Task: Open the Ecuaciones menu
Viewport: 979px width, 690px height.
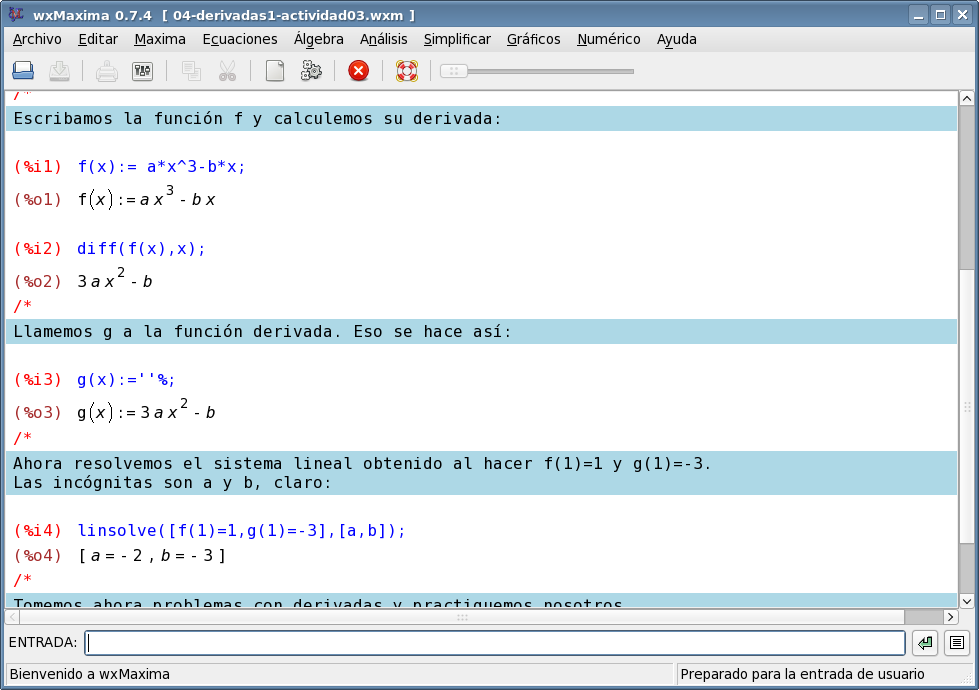Action: [240, 39]
